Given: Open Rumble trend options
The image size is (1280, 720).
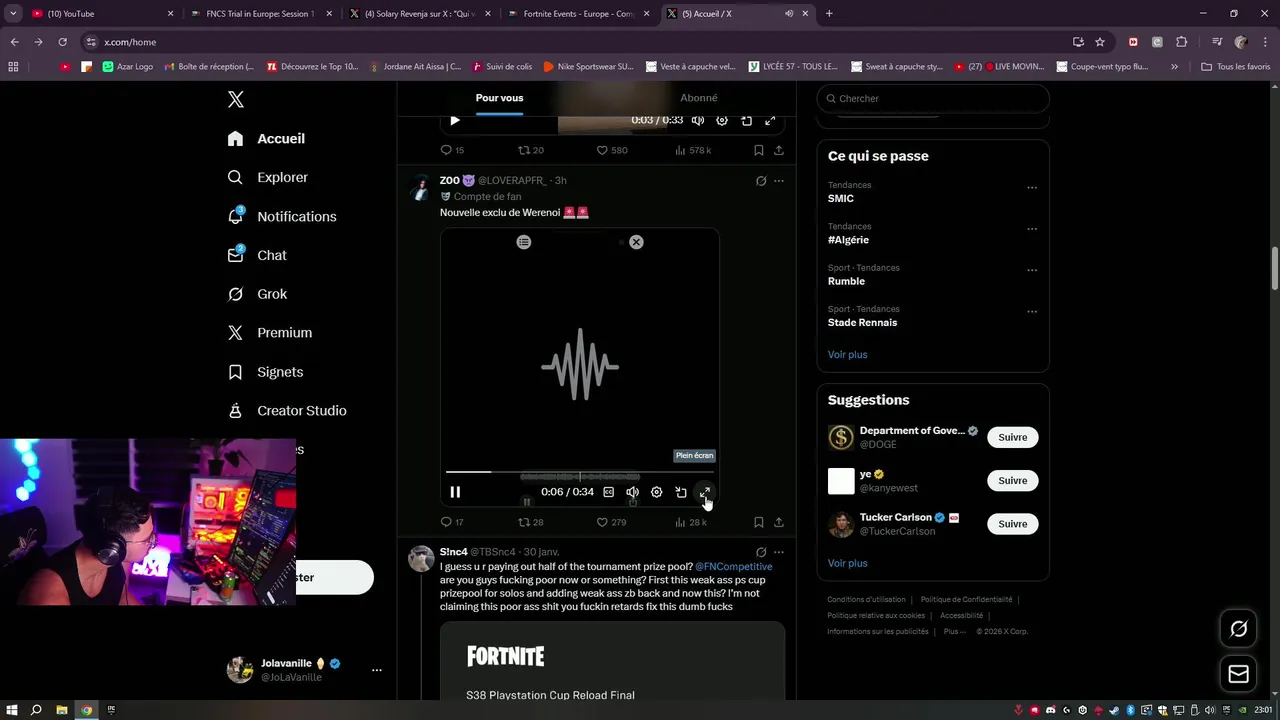Looking at the screenshot, I should 1032,270.
